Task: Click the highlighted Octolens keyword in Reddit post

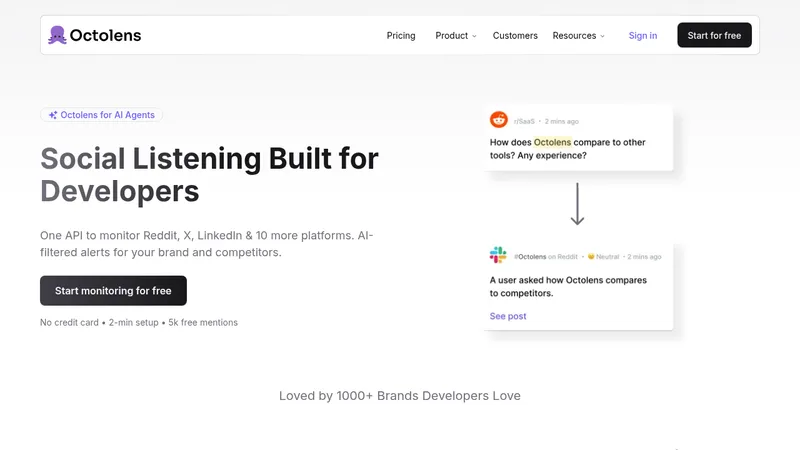Action: click(553, 142)
